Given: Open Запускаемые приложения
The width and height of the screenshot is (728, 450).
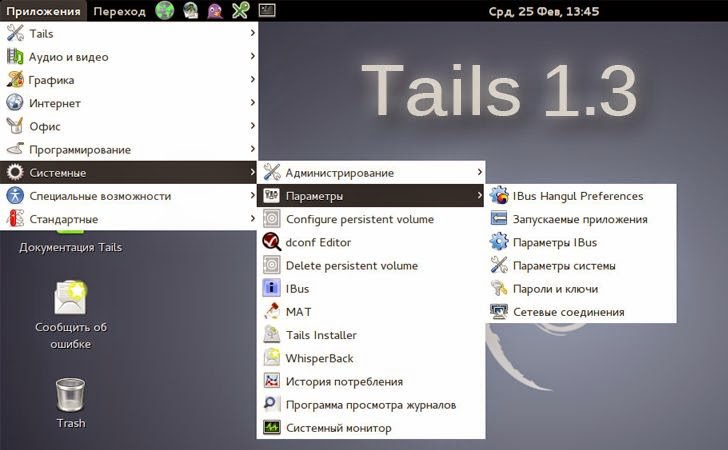Looking at the screenshot, I should pyautogui.click(x=581, y=219).
